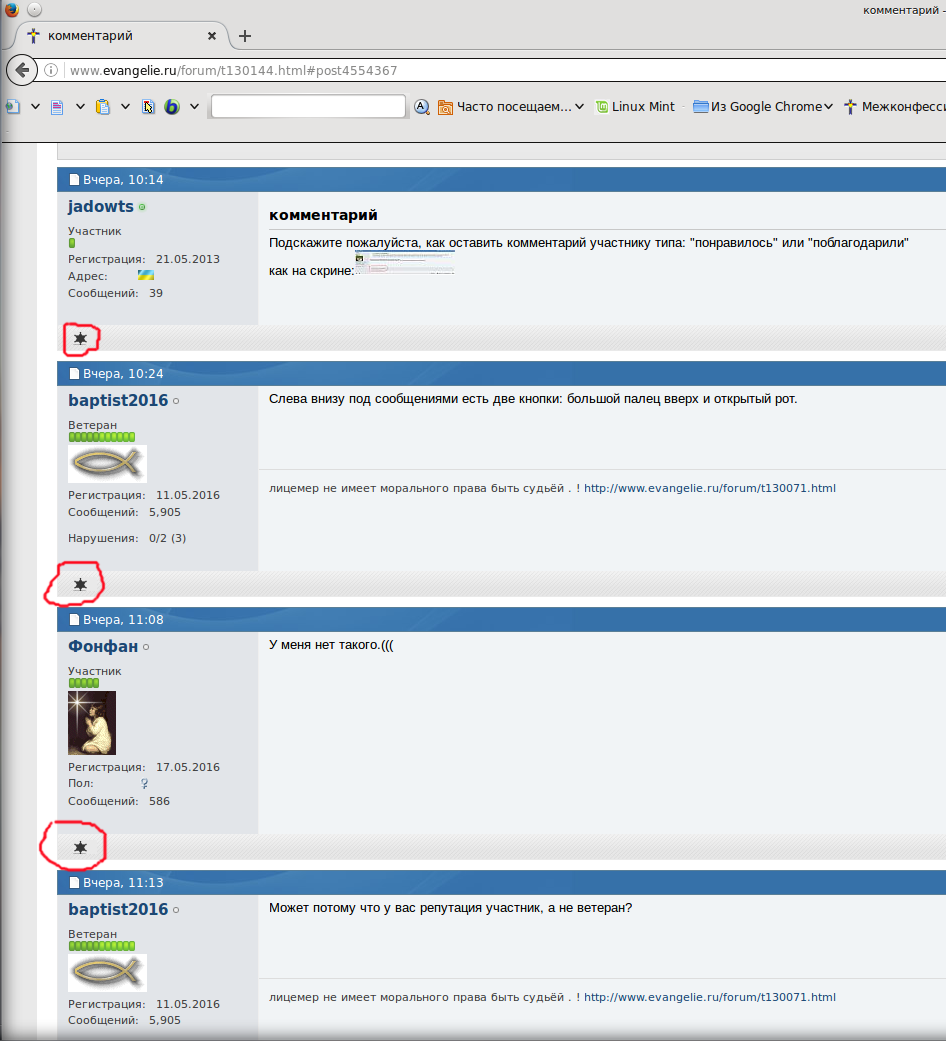Viewport: 946px width, 1041px height.
Task: Click the star icon under Фонфан's post
Action: pyautogui.click(x=81, y=847)
